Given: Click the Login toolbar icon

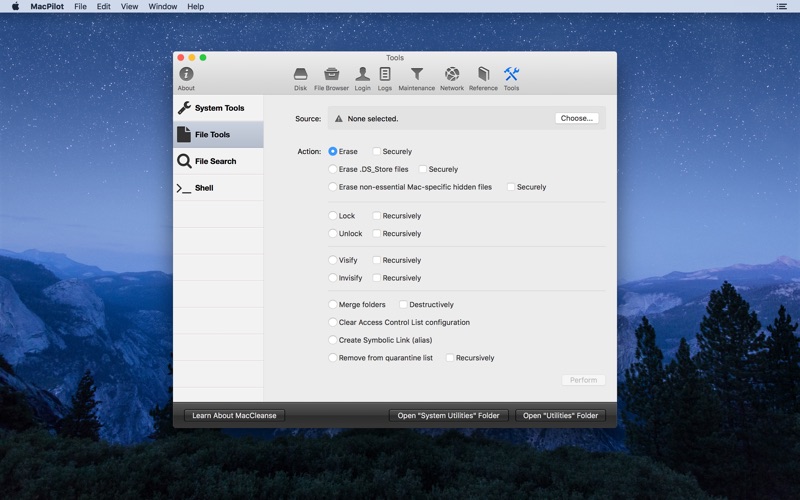Looking at the screenshot, I should click(362, 75).
